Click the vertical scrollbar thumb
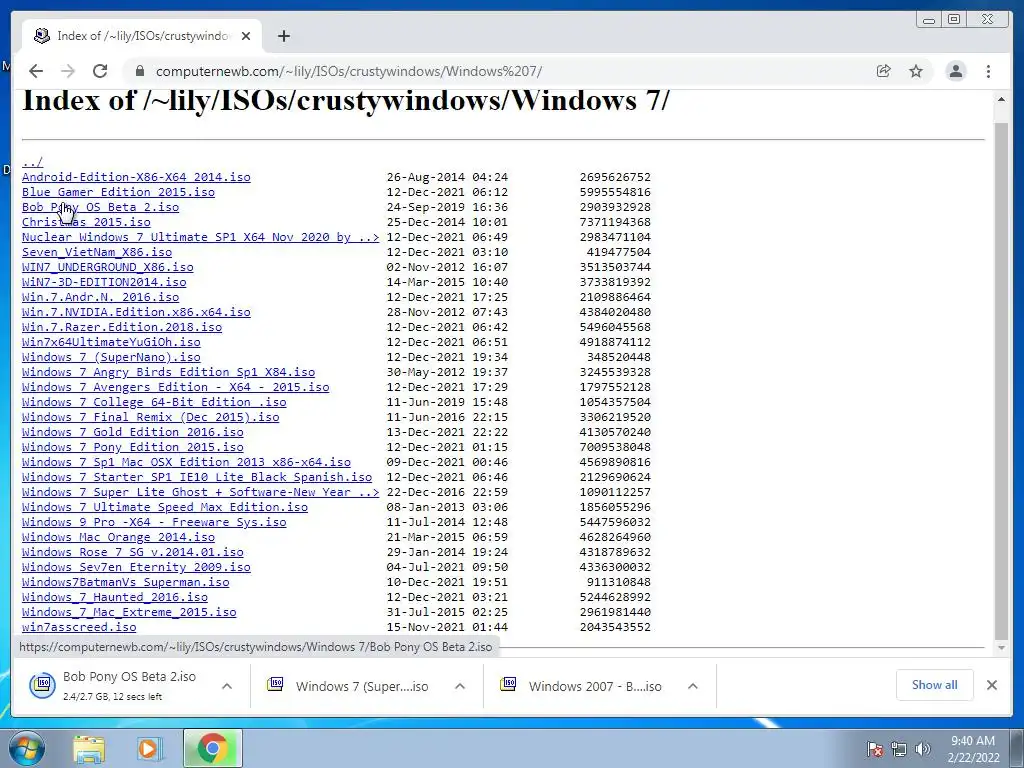This screenshot has width=1024, height=768. 1001,380
